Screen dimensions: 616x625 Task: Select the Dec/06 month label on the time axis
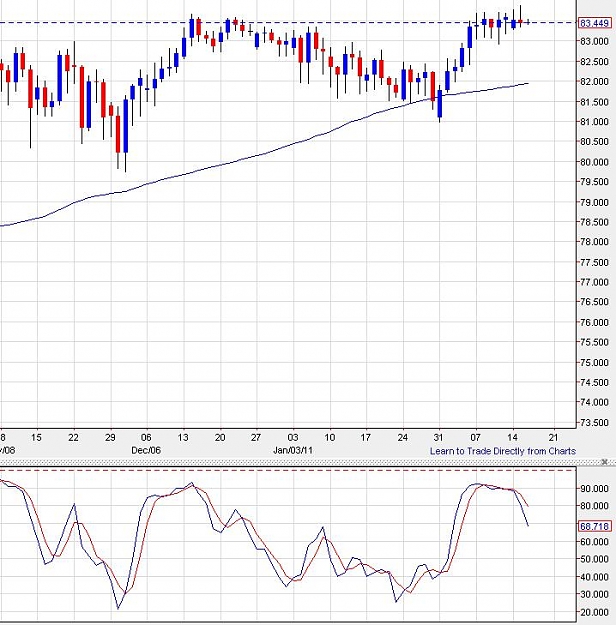pos(146,450)
